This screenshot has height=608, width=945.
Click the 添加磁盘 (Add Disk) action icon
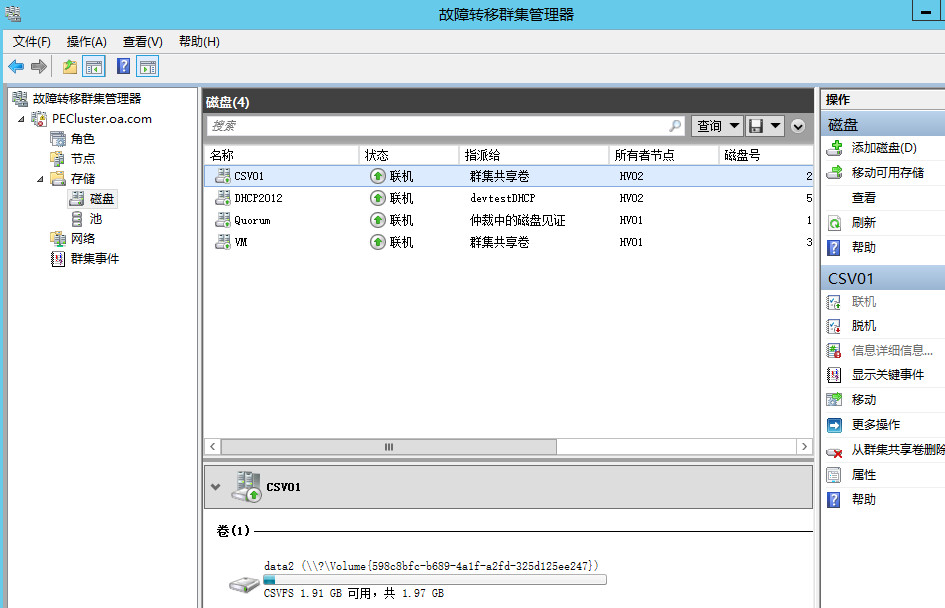click(x=835, y=148)
